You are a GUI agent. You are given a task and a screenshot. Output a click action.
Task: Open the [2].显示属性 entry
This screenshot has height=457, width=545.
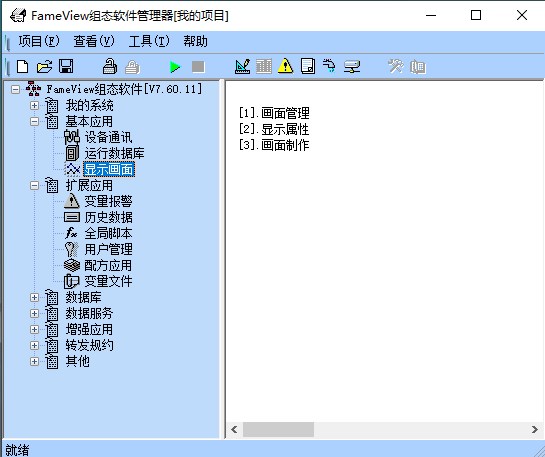pyautogui.click(x=274, y=129)
